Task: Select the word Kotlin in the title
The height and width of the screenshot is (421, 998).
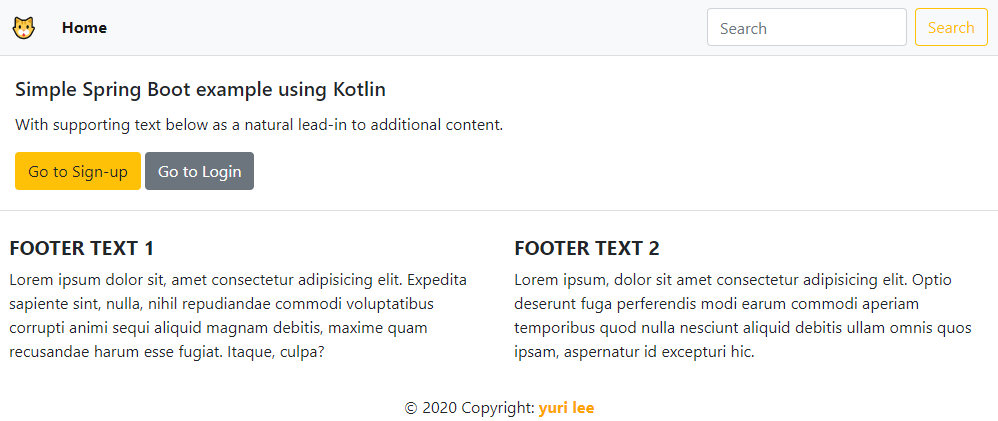Action: pos(360,90)
